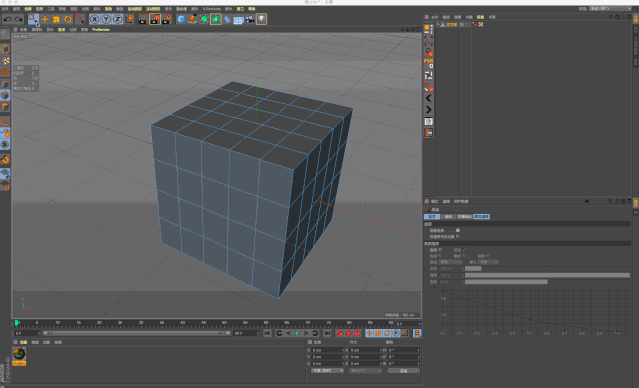
Task: Click the Undo arrow in the toolbar
Action: point(7,19)
